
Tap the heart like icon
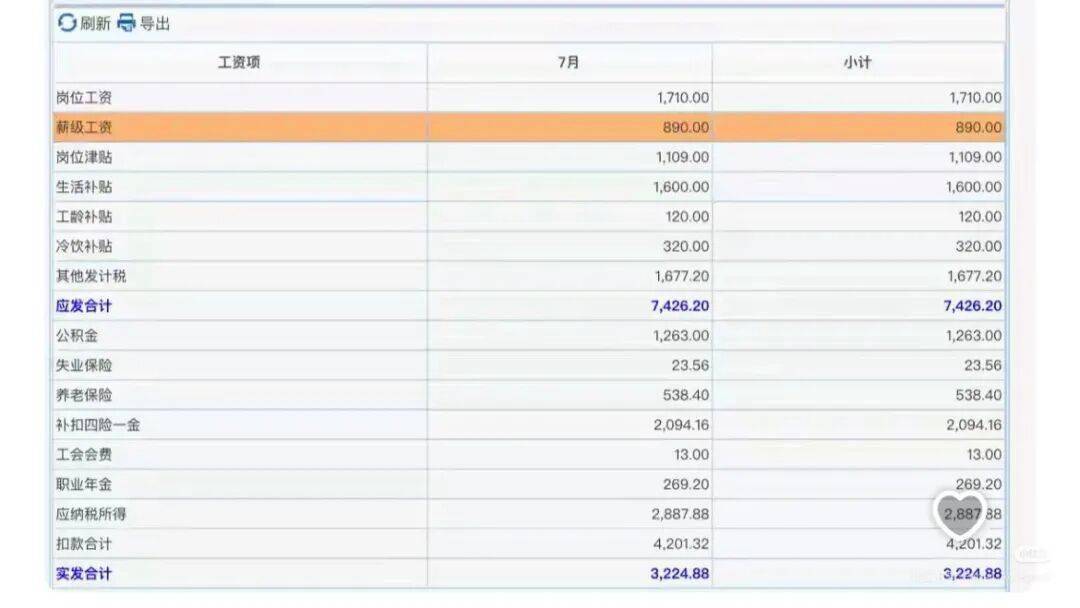pyautogui.click(x=959, y=514)
